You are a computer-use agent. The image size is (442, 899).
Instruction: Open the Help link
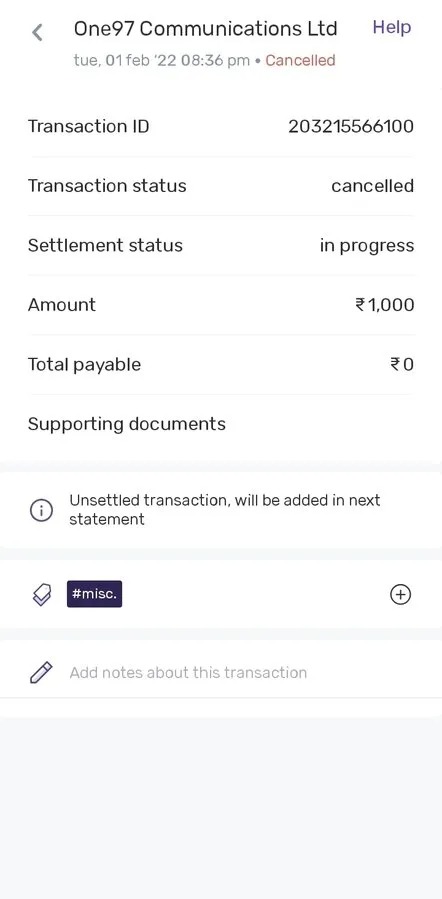(392, 27)
